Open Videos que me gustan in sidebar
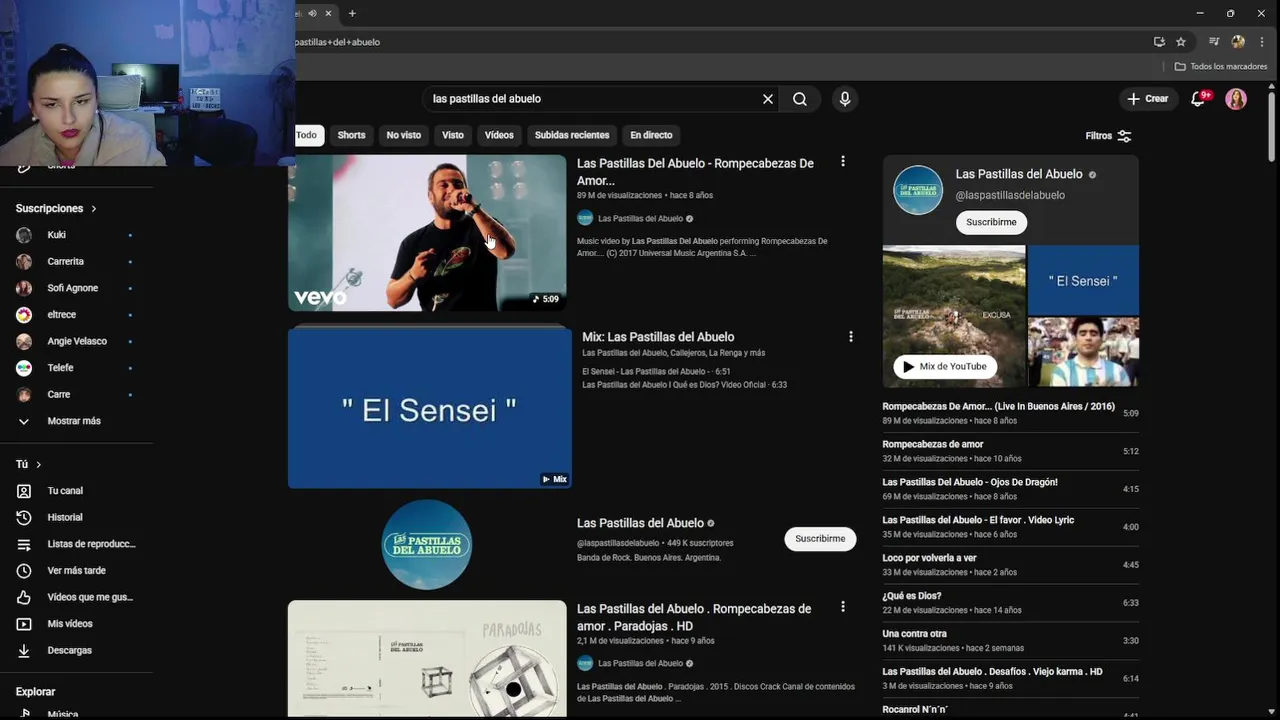1280x720 pixels. (77, 597)
